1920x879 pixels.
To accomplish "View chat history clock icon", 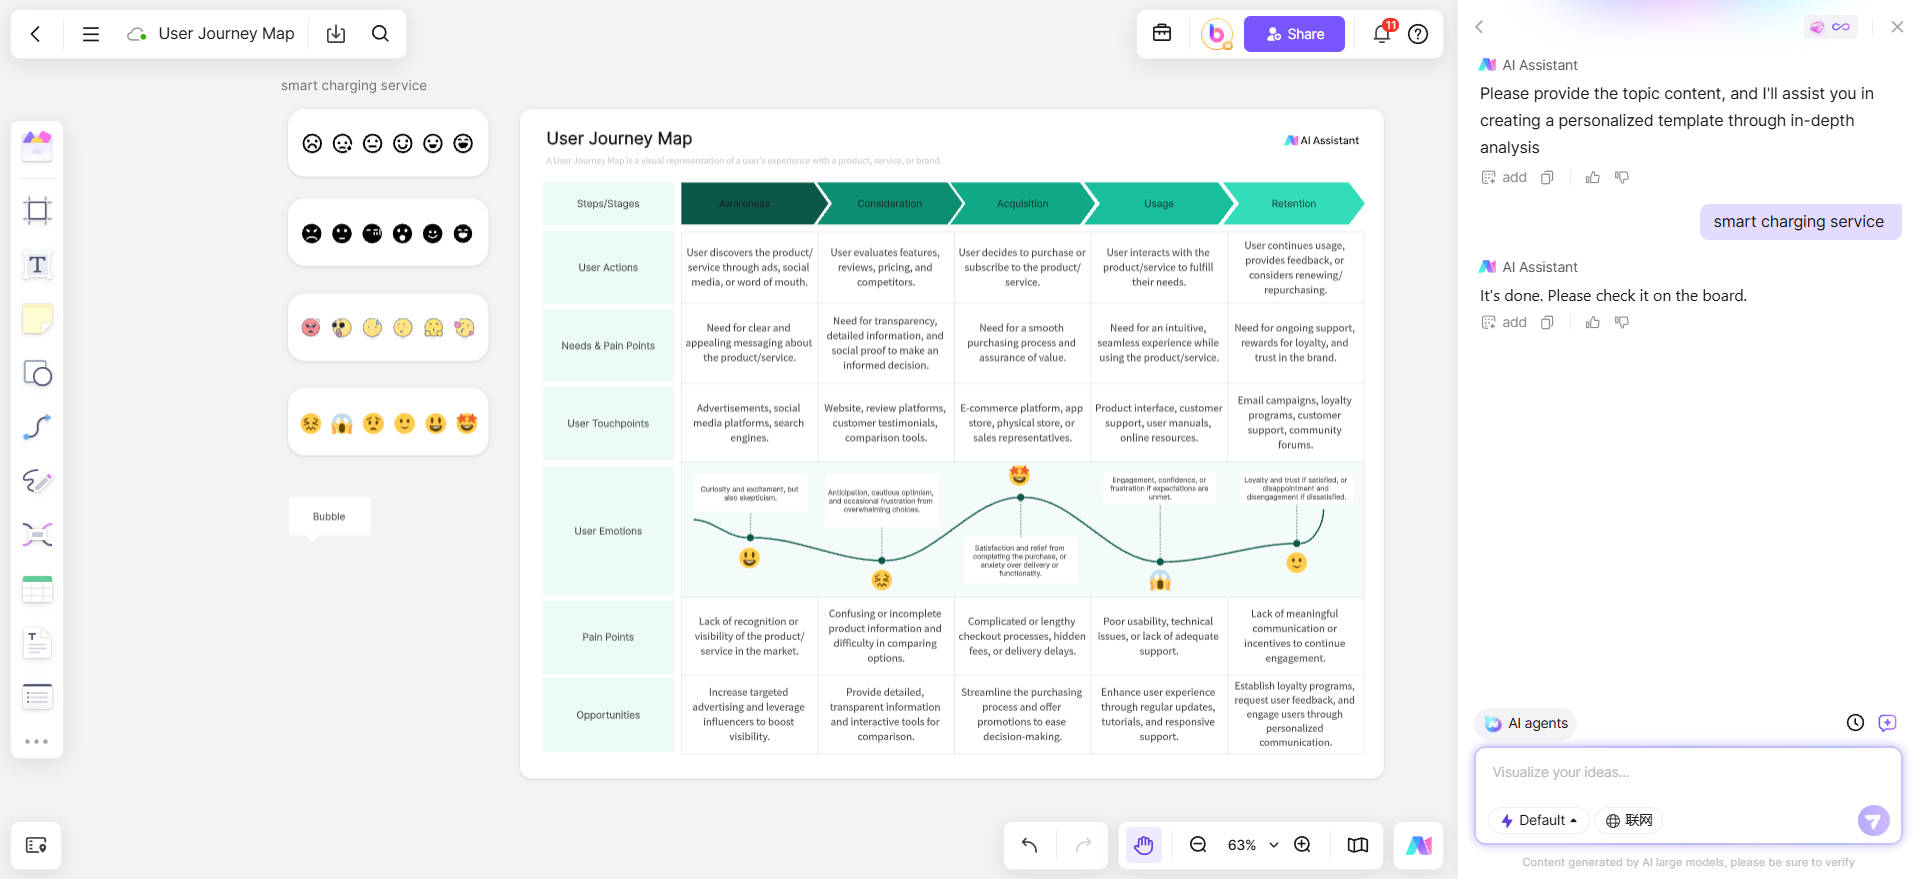I will tap(1855, 722).
